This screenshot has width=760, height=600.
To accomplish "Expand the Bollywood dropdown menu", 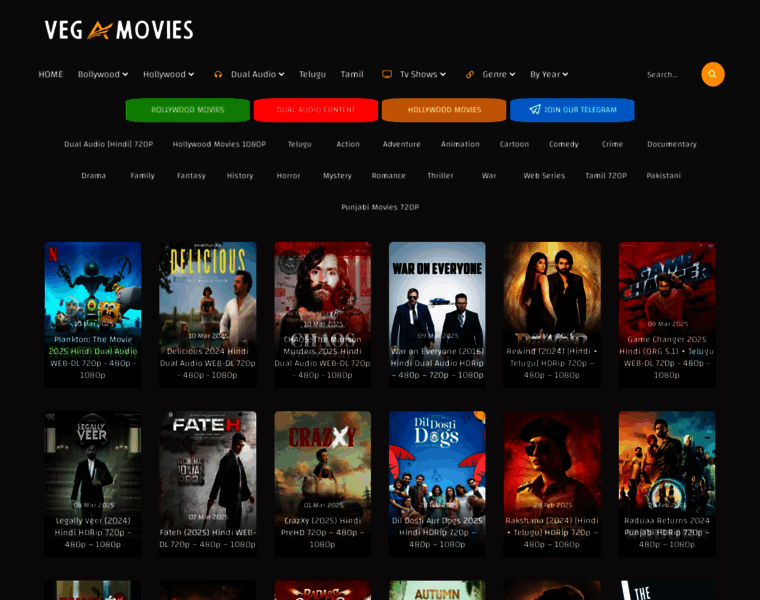I will pos(103,74).
